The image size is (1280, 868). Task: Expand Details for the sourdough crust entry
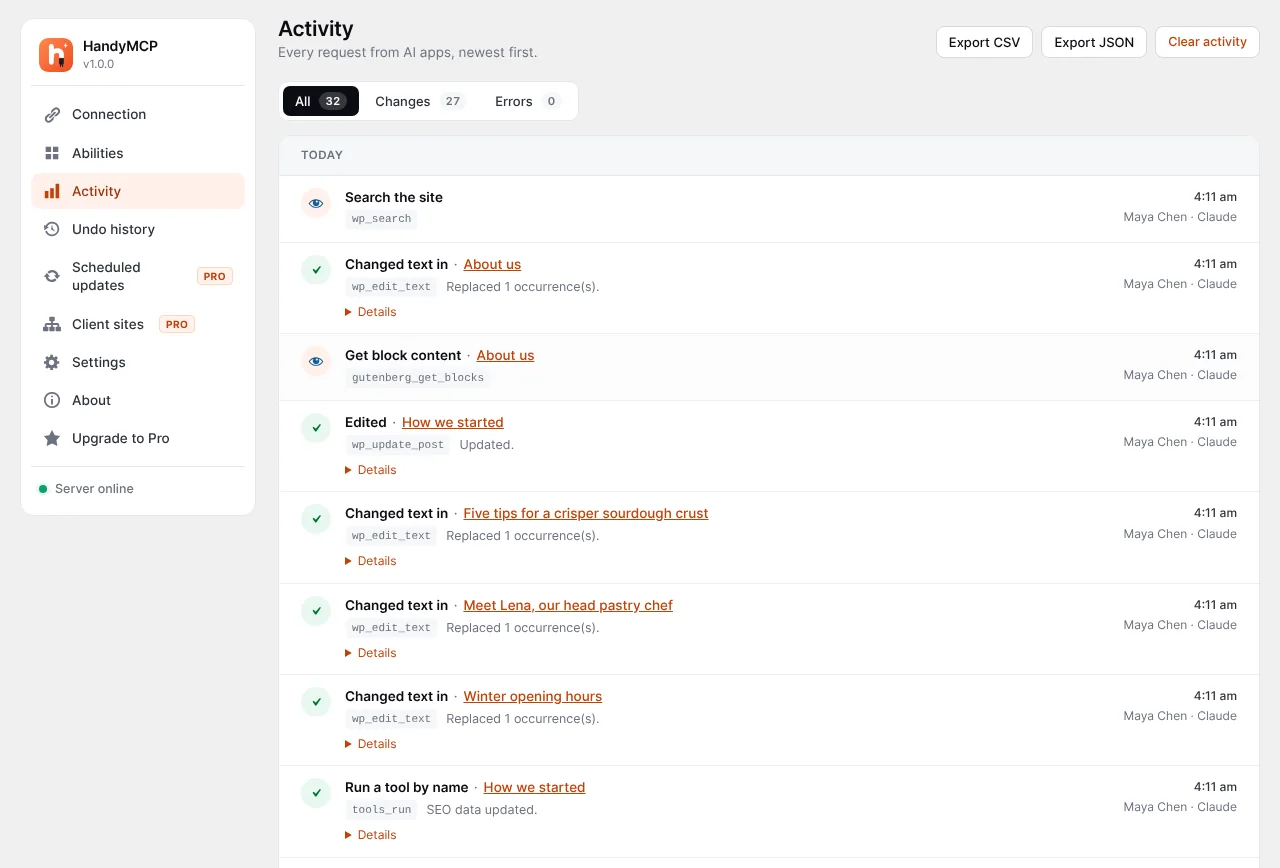click(x=371, y=561)
